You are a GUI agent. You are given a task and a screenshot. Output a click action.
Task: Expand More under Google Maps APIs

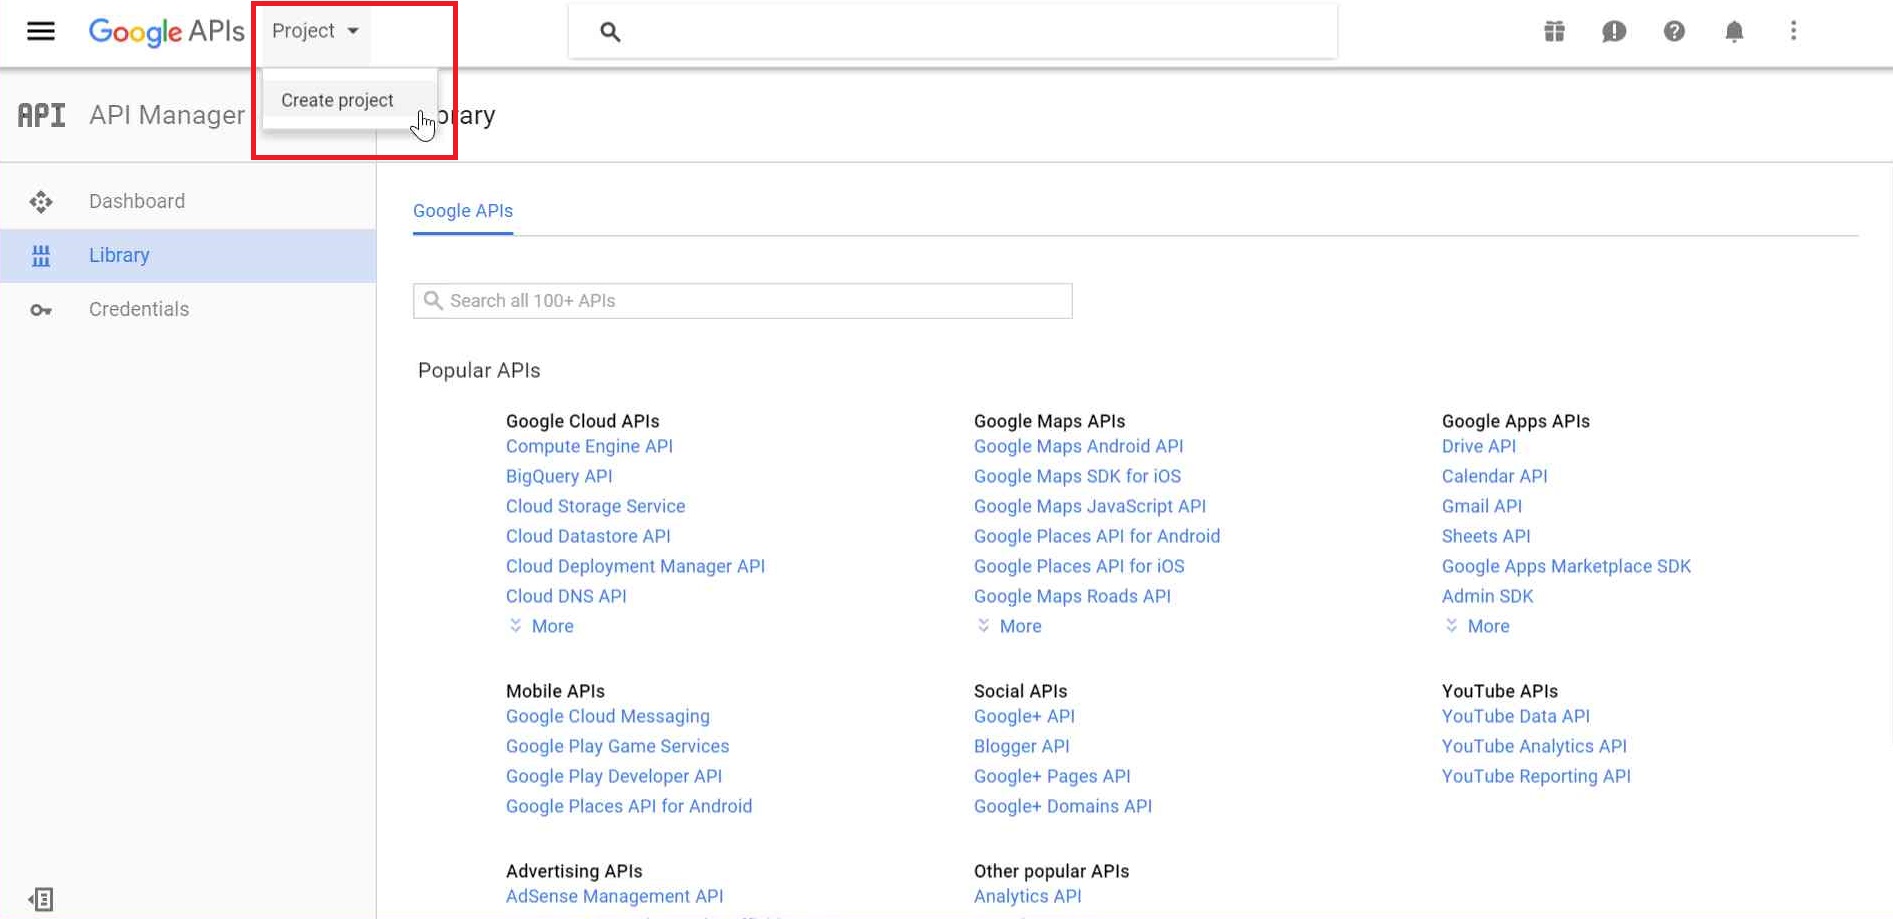tap(1019, 626)
